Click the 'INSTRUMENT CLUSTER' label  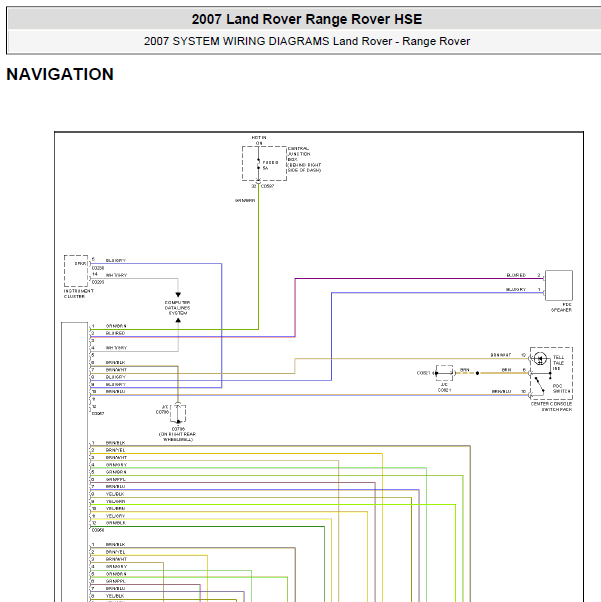point(79,294)
